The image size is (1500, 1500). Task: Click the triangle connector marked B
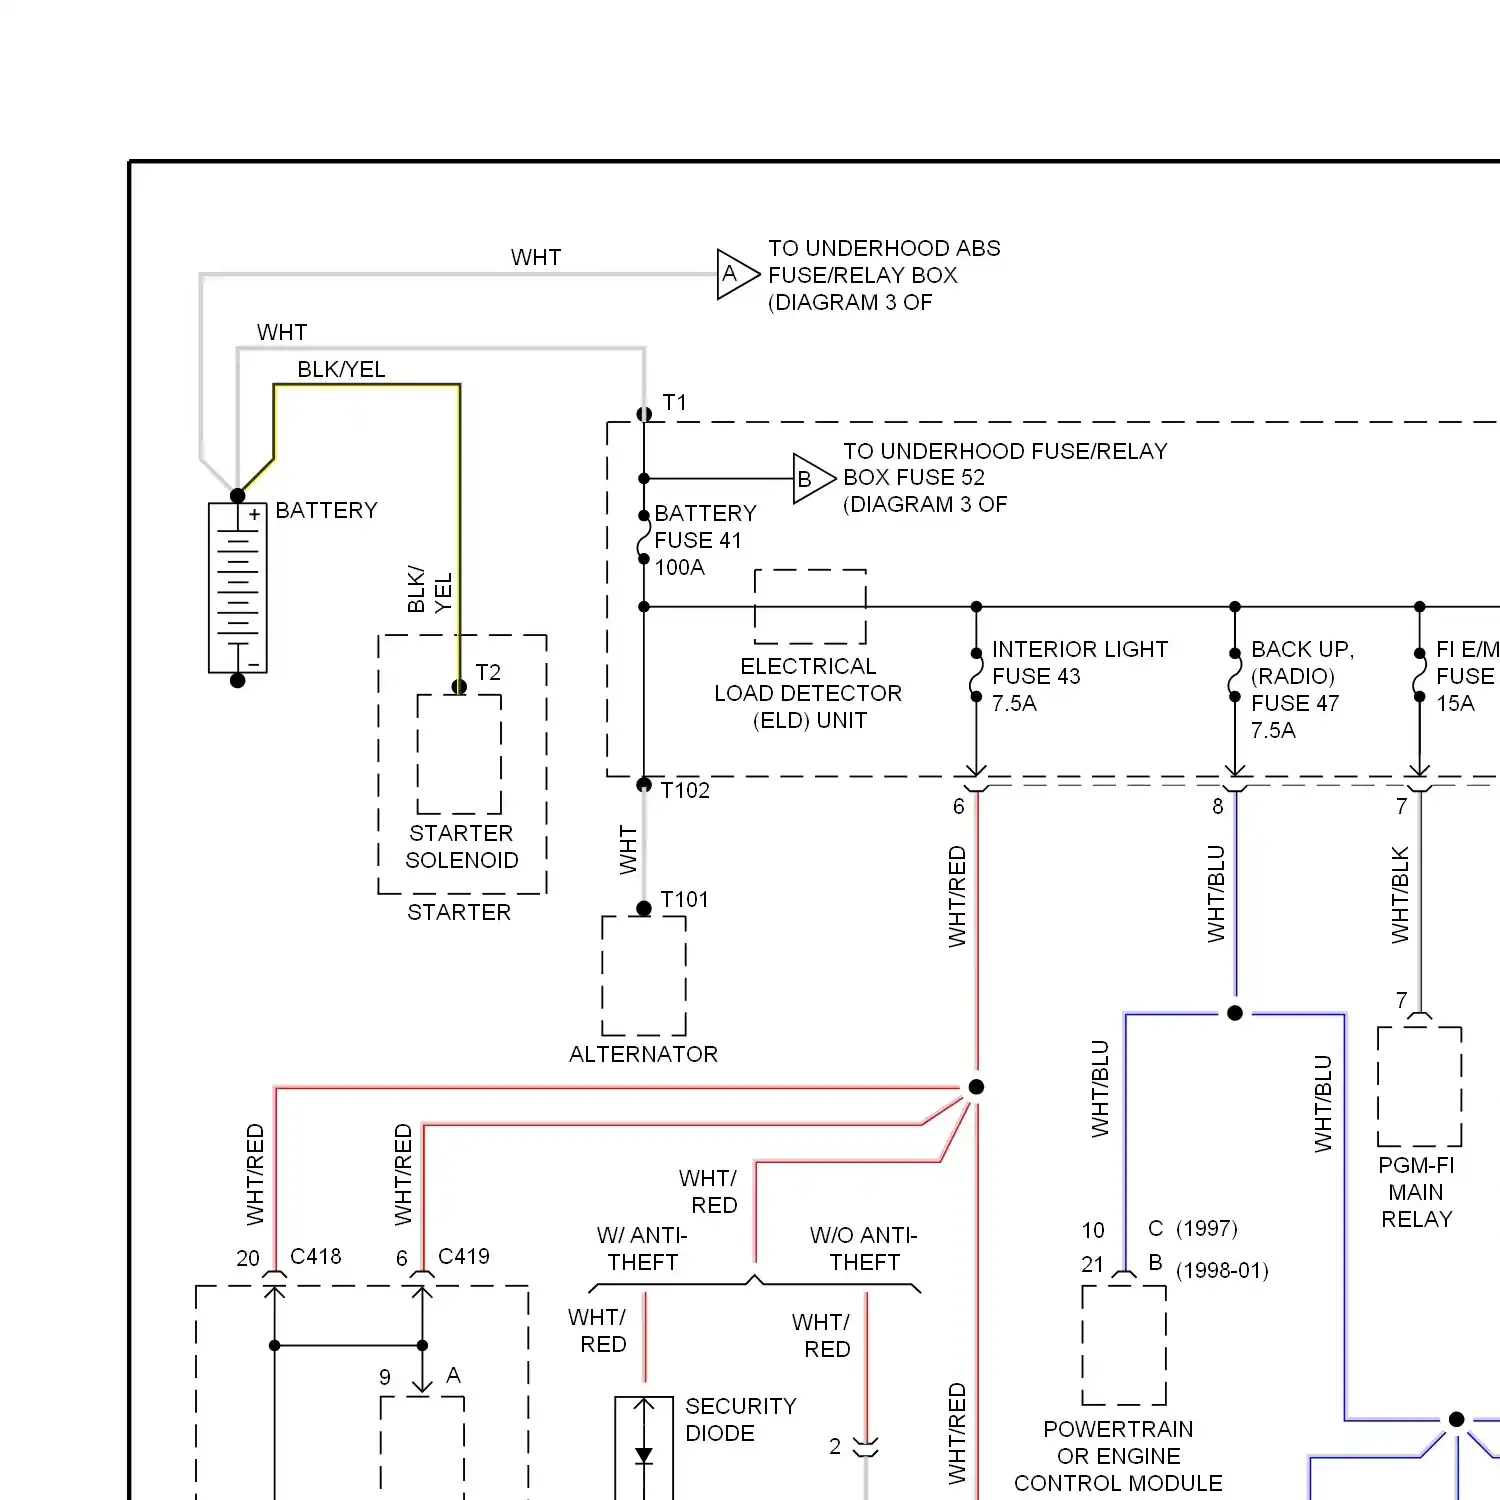[x=813, y=479]
